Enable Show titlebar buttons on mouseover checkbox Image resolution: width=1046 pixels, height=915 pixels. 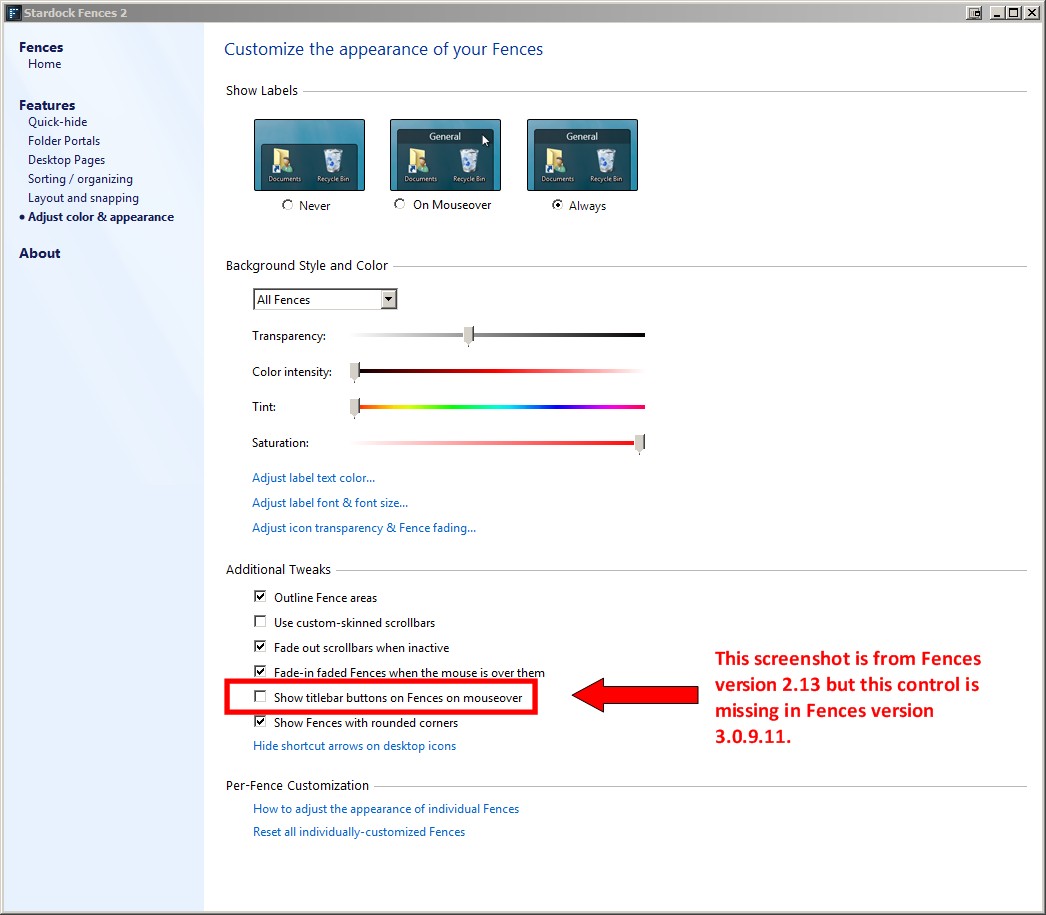pyautogui.click(x=260, y=697)
